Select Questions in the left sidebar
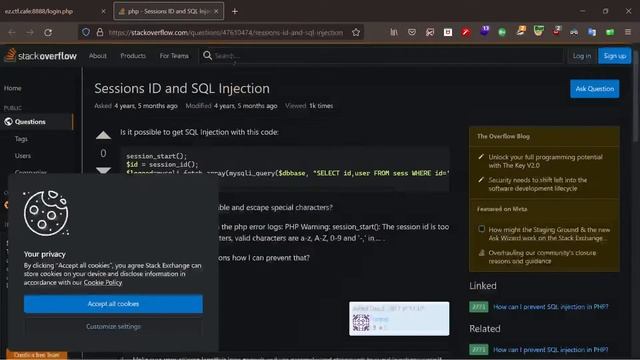The image size is (640, 360). pos(37,122)
